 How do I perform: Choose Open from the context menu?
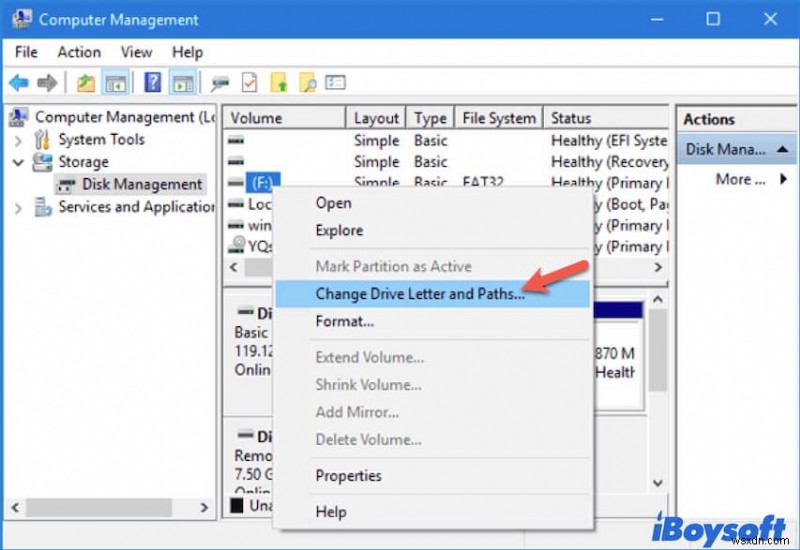pos(433,203)
